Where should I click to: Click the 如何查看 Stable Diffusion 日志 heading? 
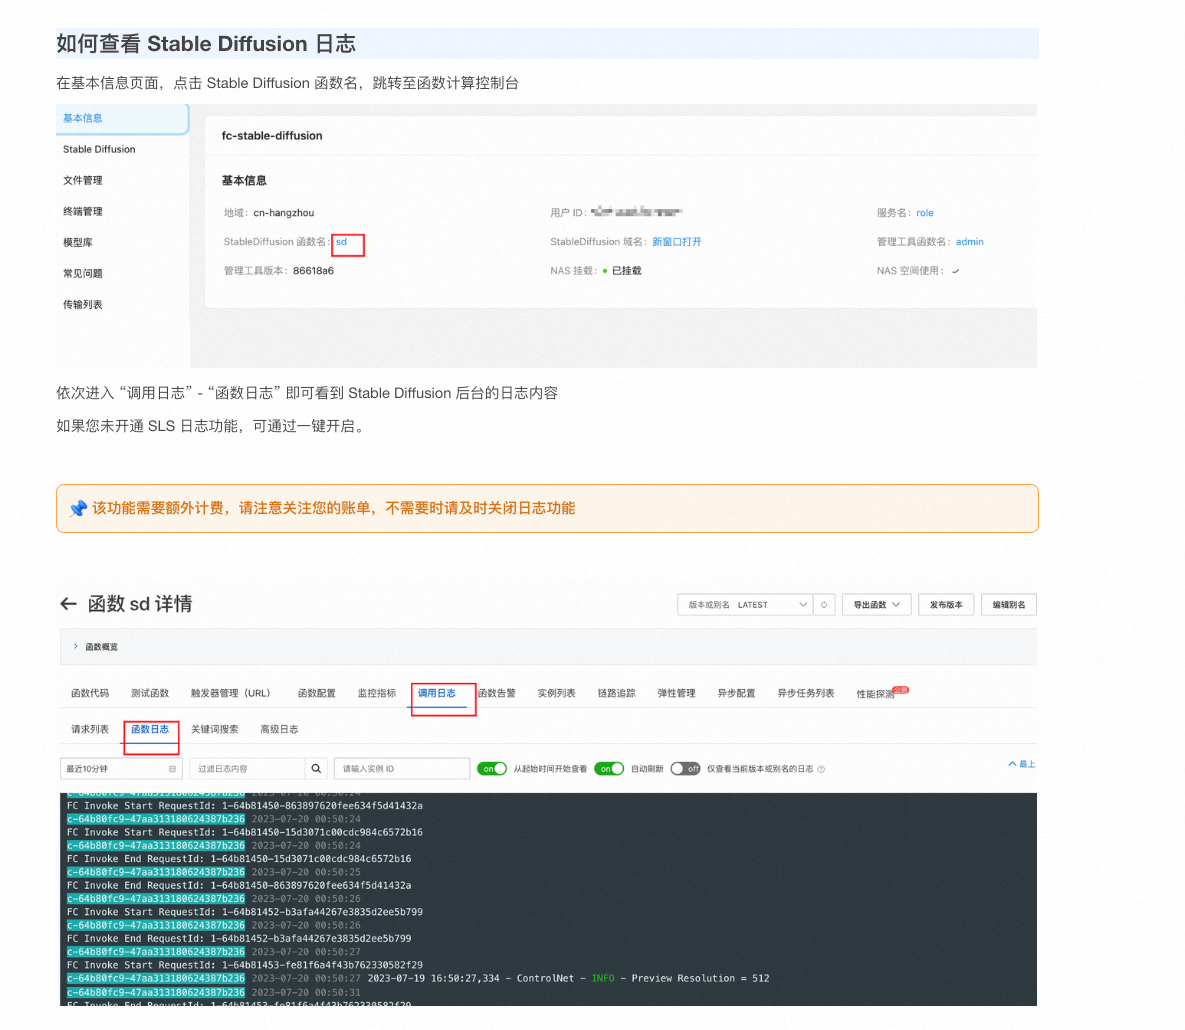coord(206,44)
